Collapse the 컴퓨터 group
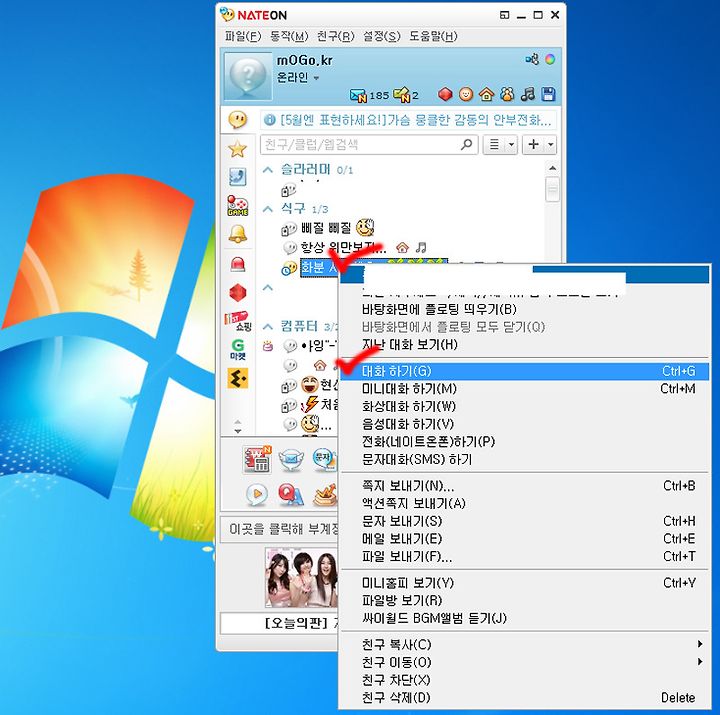The width and height of the screenshot is (720, 715). click(x=268, y=327)
